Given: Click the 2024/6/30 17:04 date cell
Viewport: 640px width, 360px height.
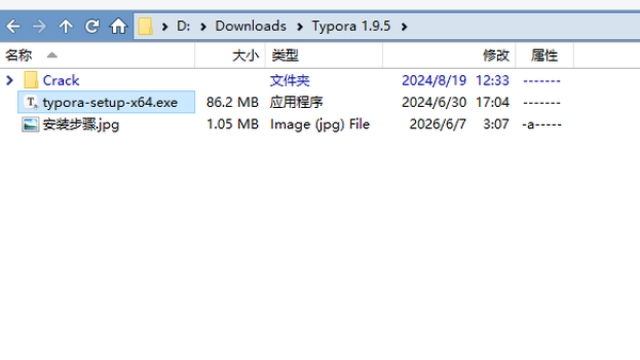Looking at the screenshot, I should pyautogui.click(x=456, y=102).
